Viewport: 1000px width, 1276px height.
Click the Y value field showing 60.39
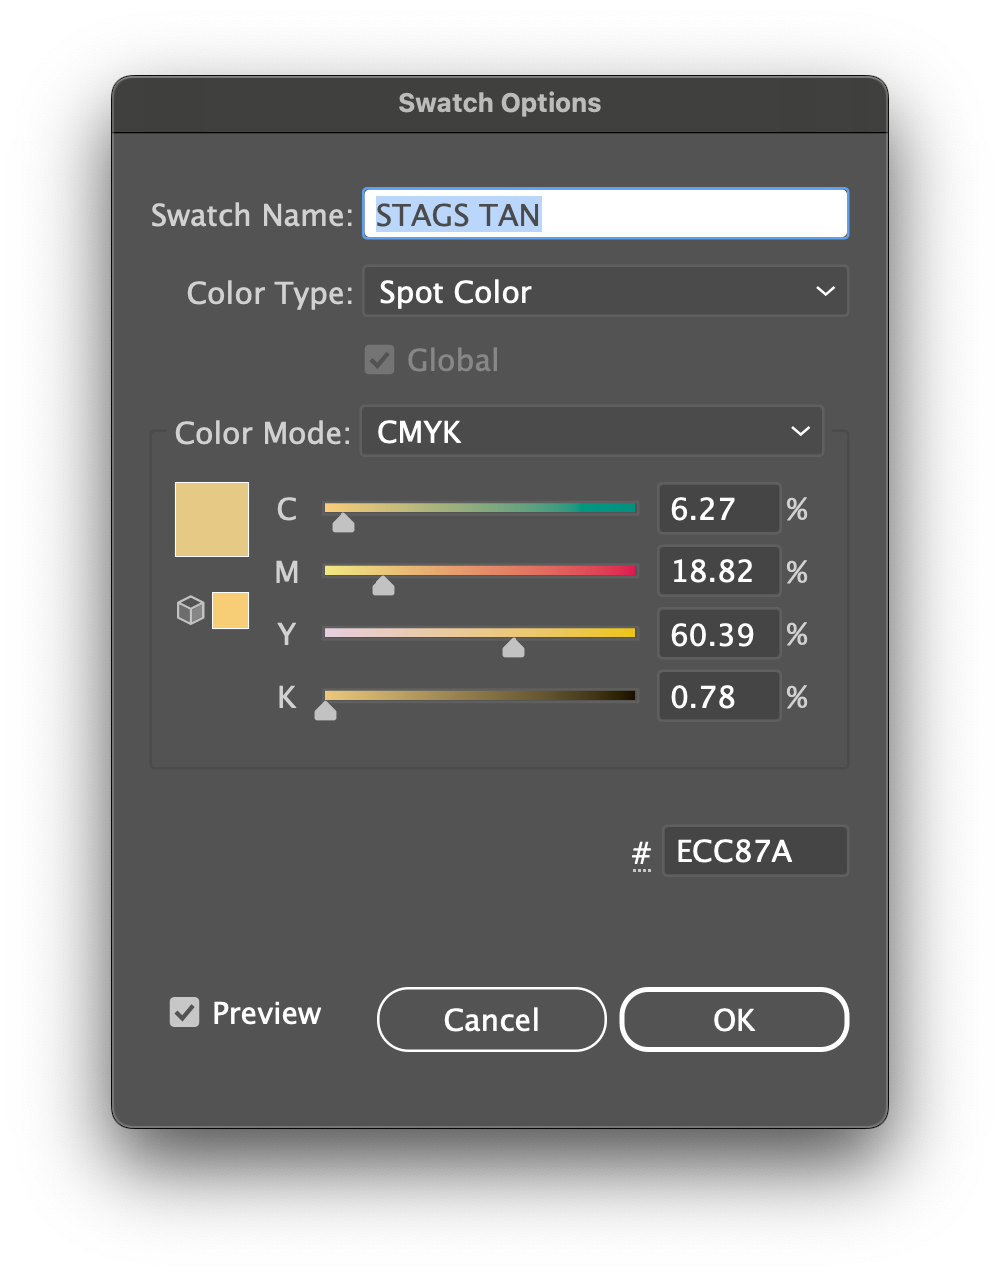718,634
